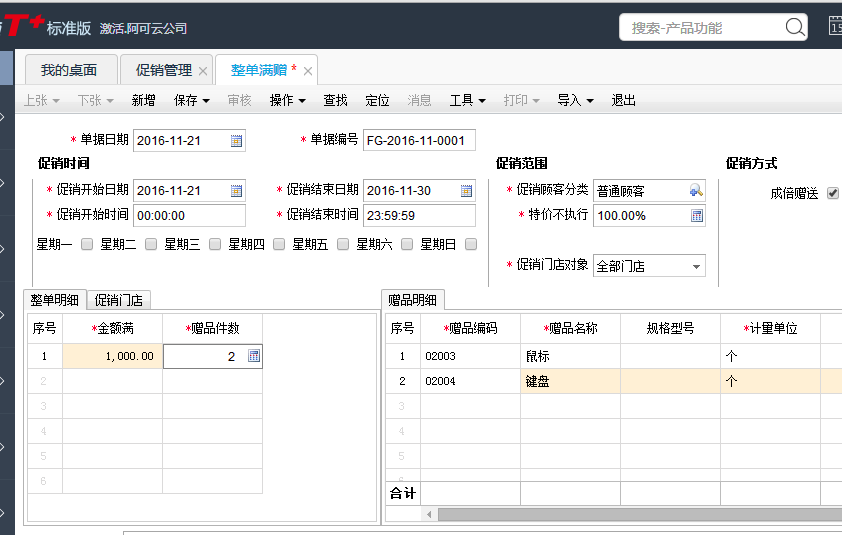Click calculator icon in 赠品件数 cell
842x535 pixels.
tap(254, 356)
